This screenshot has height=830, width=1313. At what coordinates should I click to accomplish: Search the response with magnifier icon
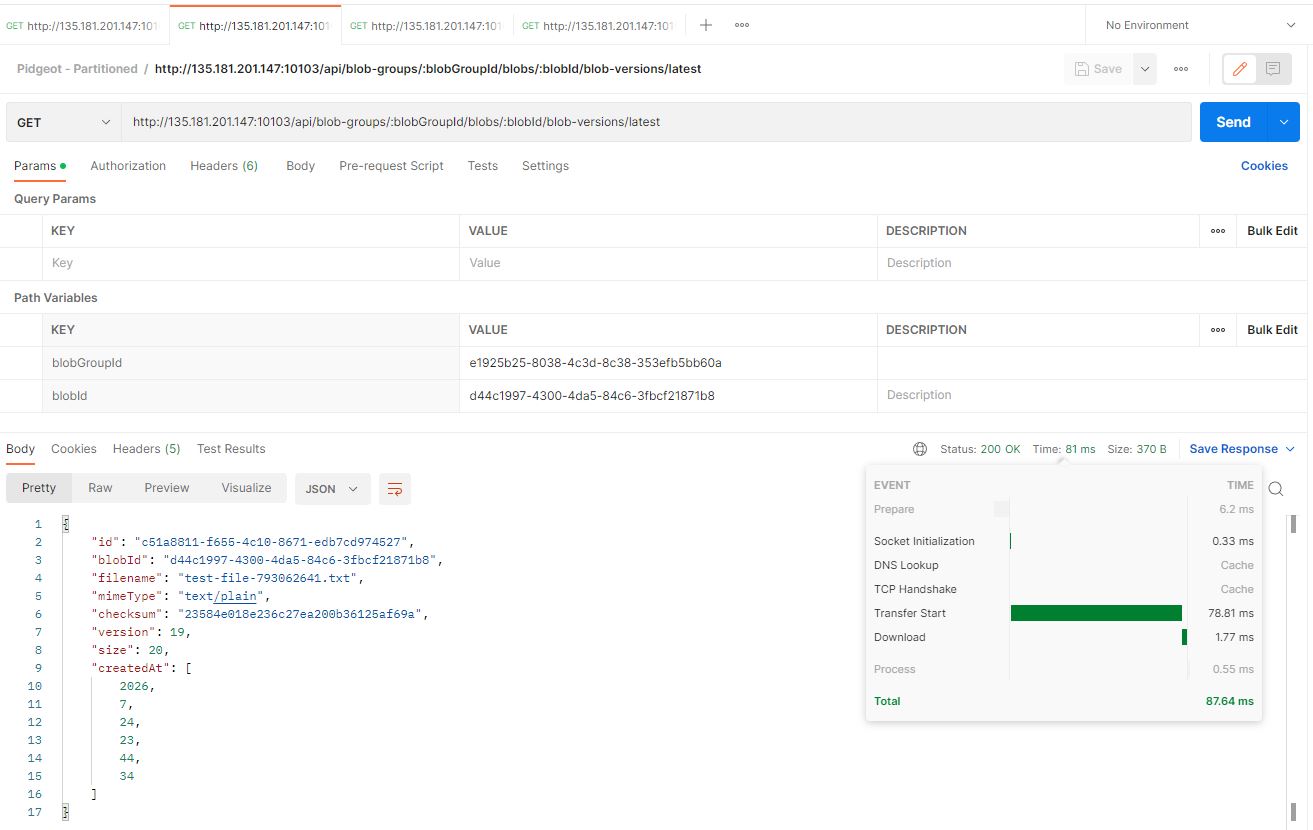point(1276,489)
